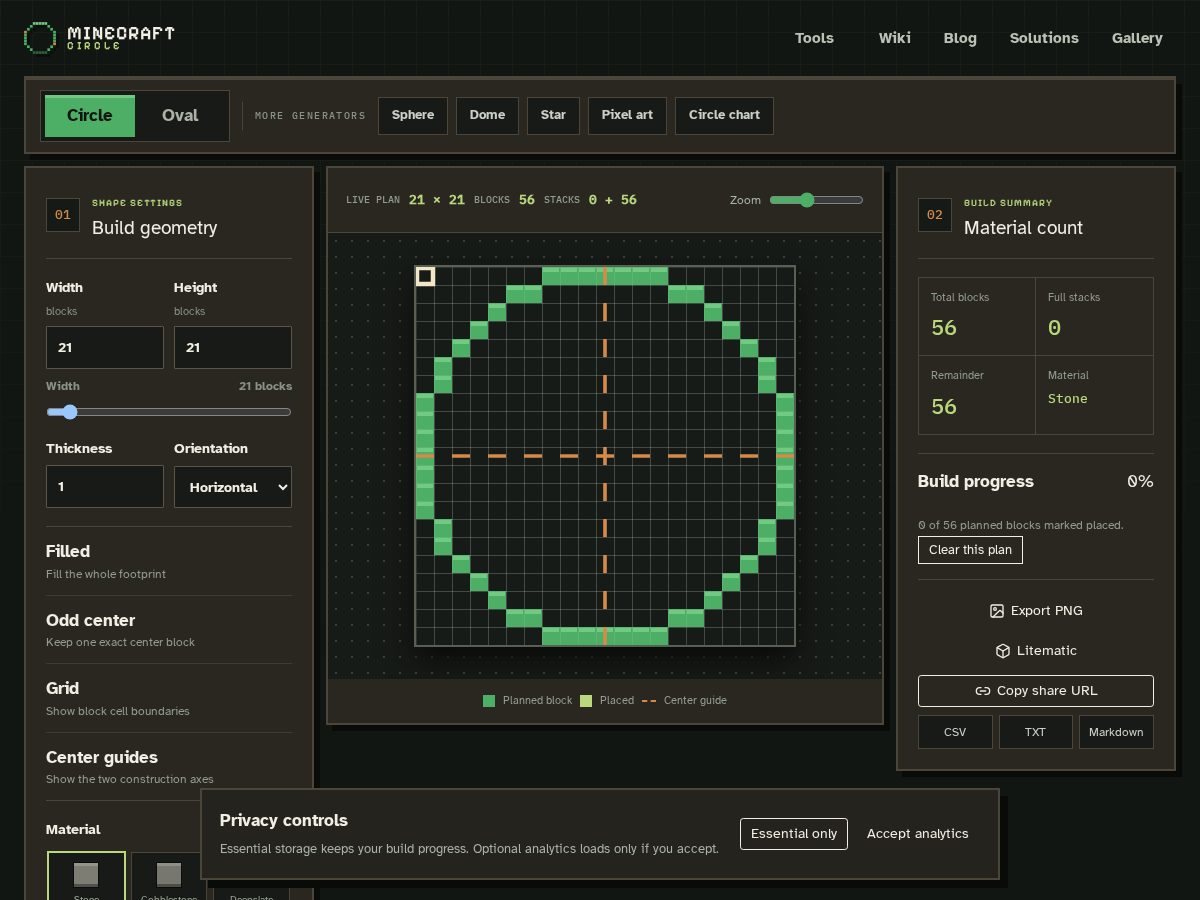Toggle the Center guides option
The height and width of the screenshot is (900, 1200).
click(x=169, y=767)
